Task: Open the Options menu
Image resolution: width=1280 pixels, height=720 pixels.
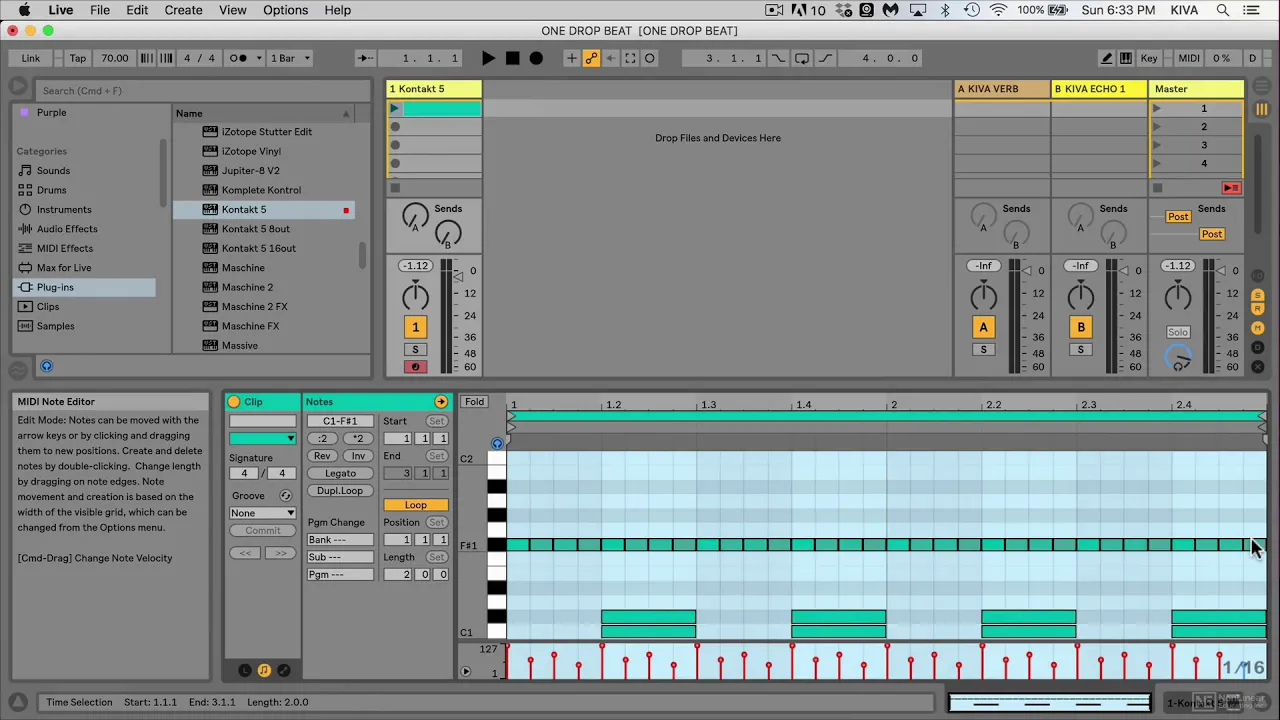Action: pyautogui.click(x=286, y=10)
